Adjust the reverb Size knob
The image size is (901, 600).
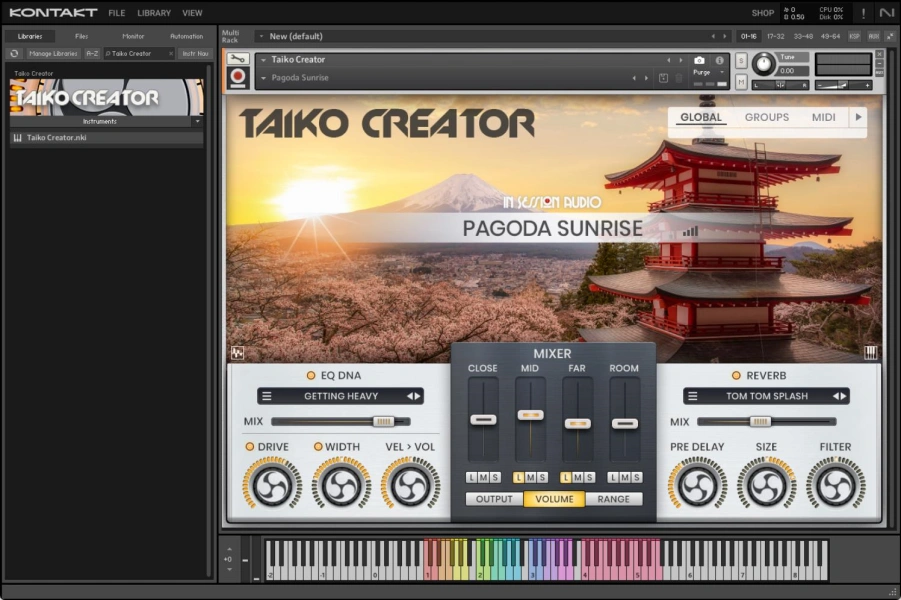click(767, 486)
